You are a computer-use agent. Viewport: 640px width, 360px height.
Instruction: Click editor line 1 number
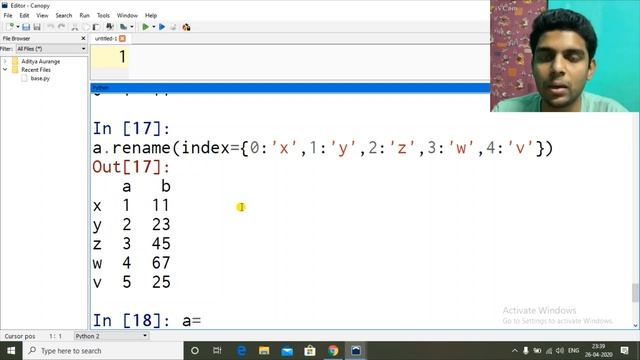point(122,56)
